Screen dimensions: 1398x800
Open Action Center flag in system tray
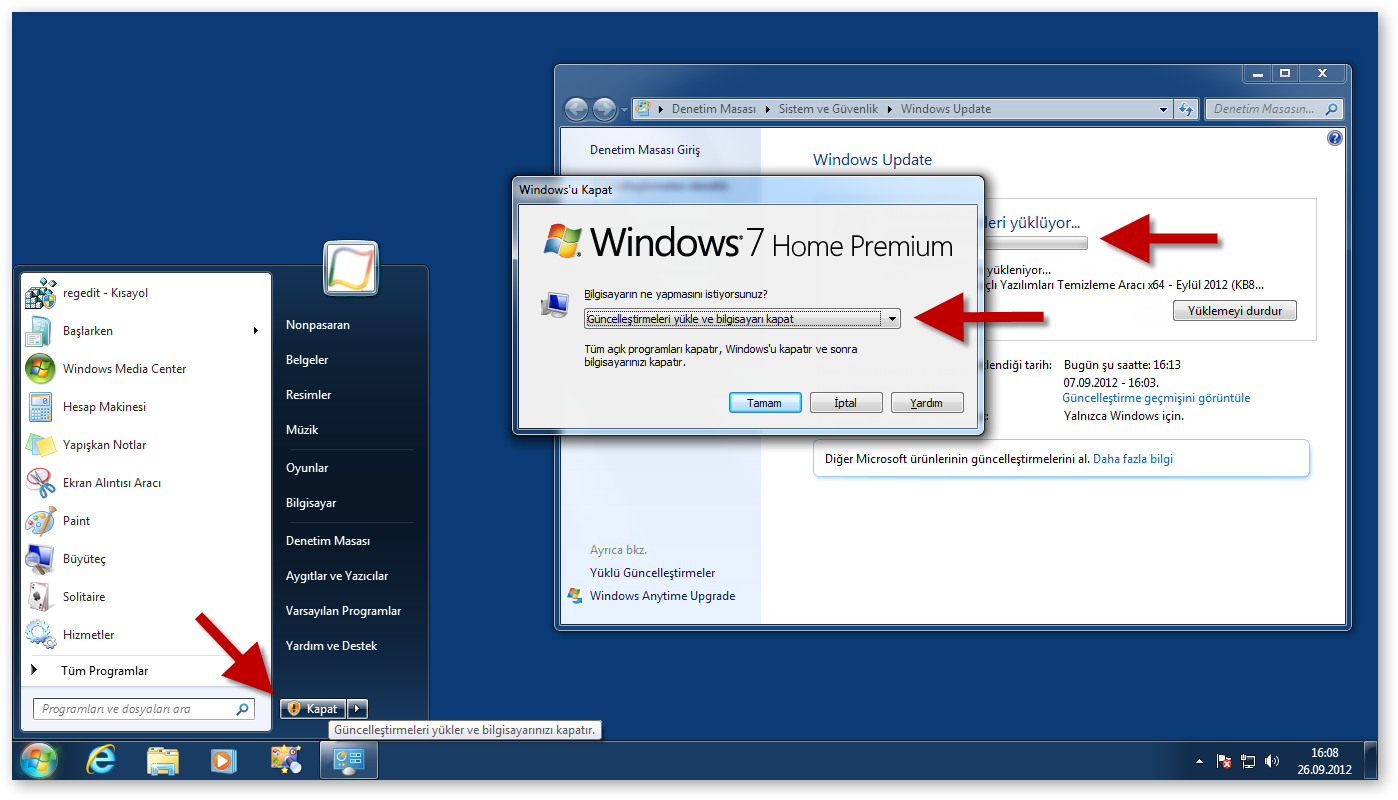click(x=1224, y=762)
